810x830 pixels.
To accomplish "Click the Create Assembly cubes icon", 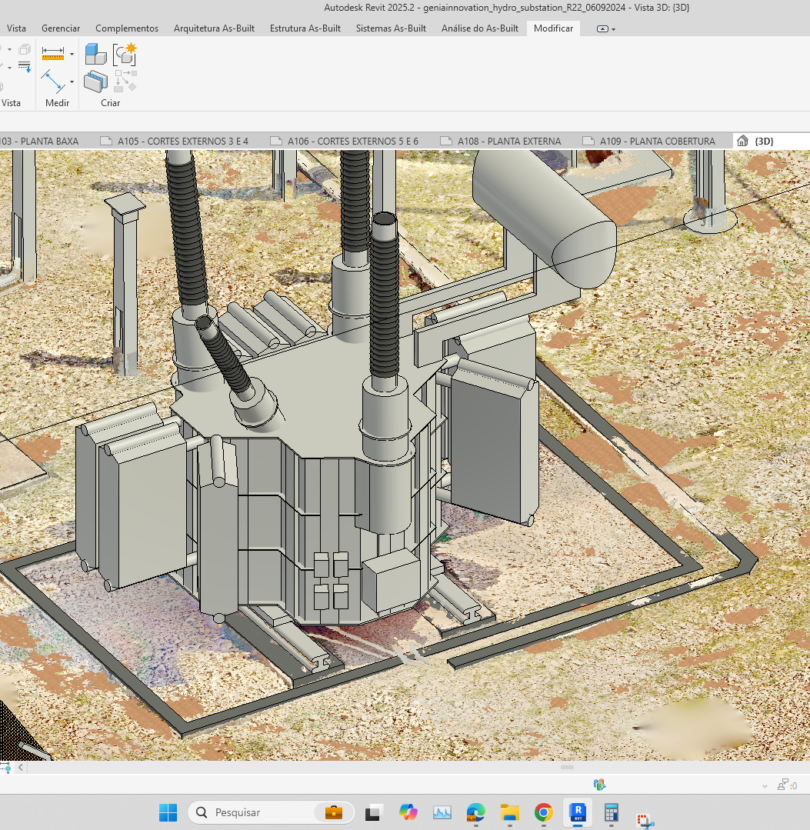I will [x=95, y=55].
